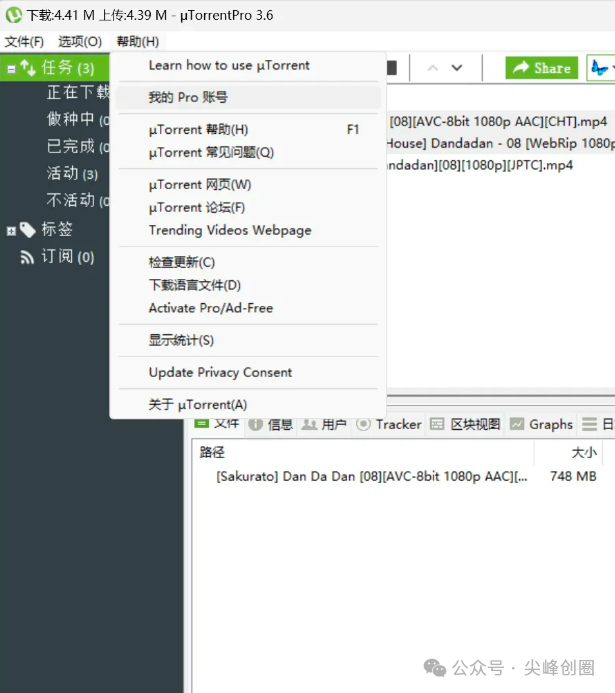This screenshot has height=693, width=615.
Task: Close the 帮助(H) menu
Action: click(137, 42)
